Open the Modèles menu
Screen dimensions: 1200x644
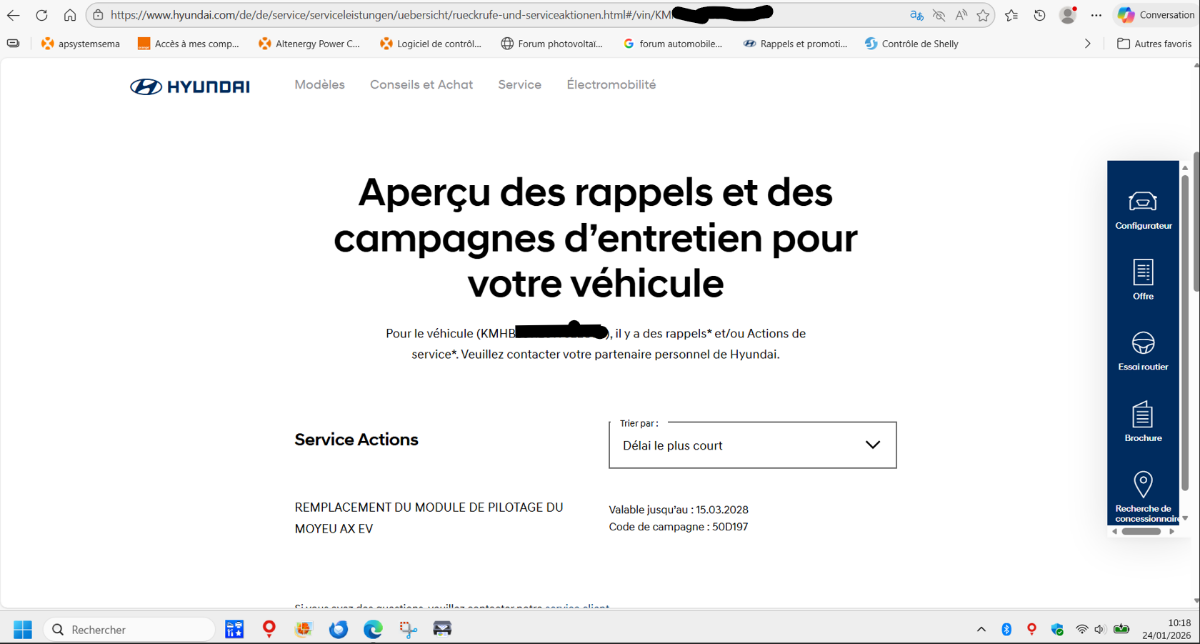point(319,85)
